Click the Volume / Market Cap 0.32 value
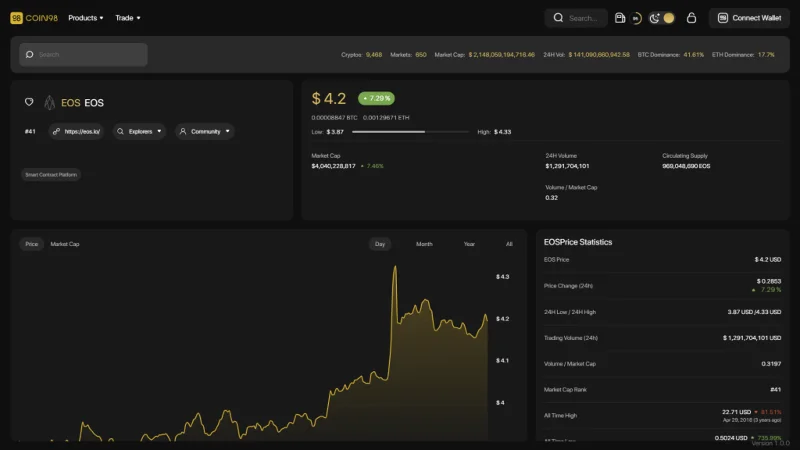800x450 pixels. click(552, 198)
